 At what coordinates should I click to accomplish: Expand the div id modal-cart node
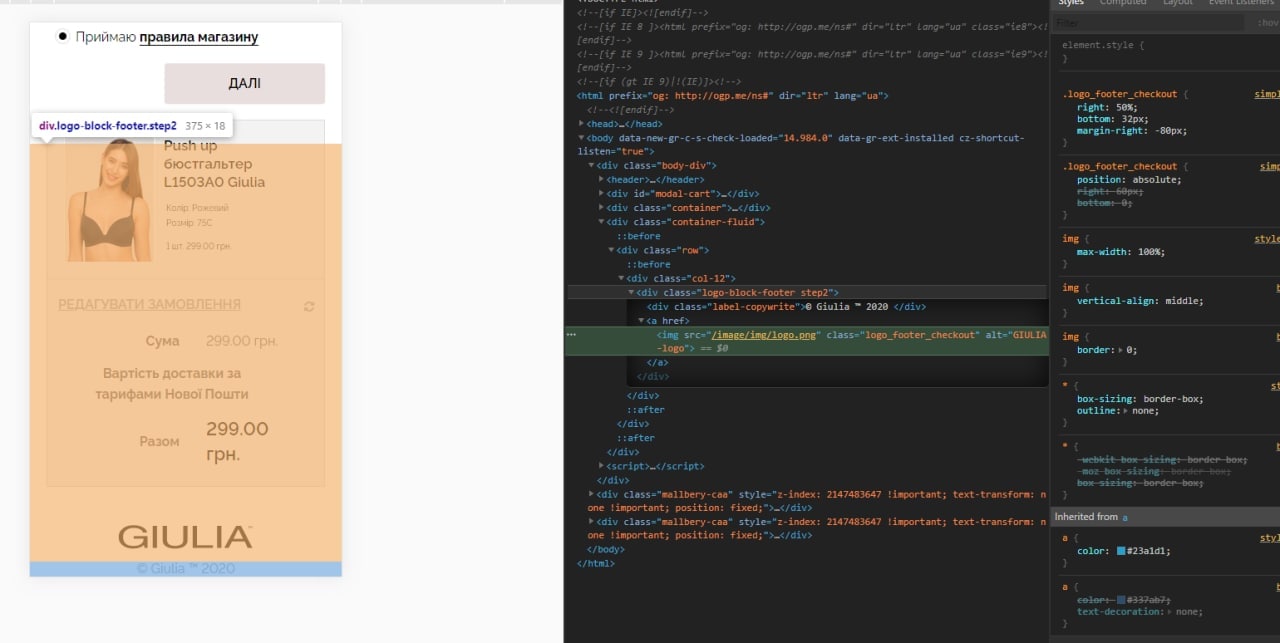point(602,194)
